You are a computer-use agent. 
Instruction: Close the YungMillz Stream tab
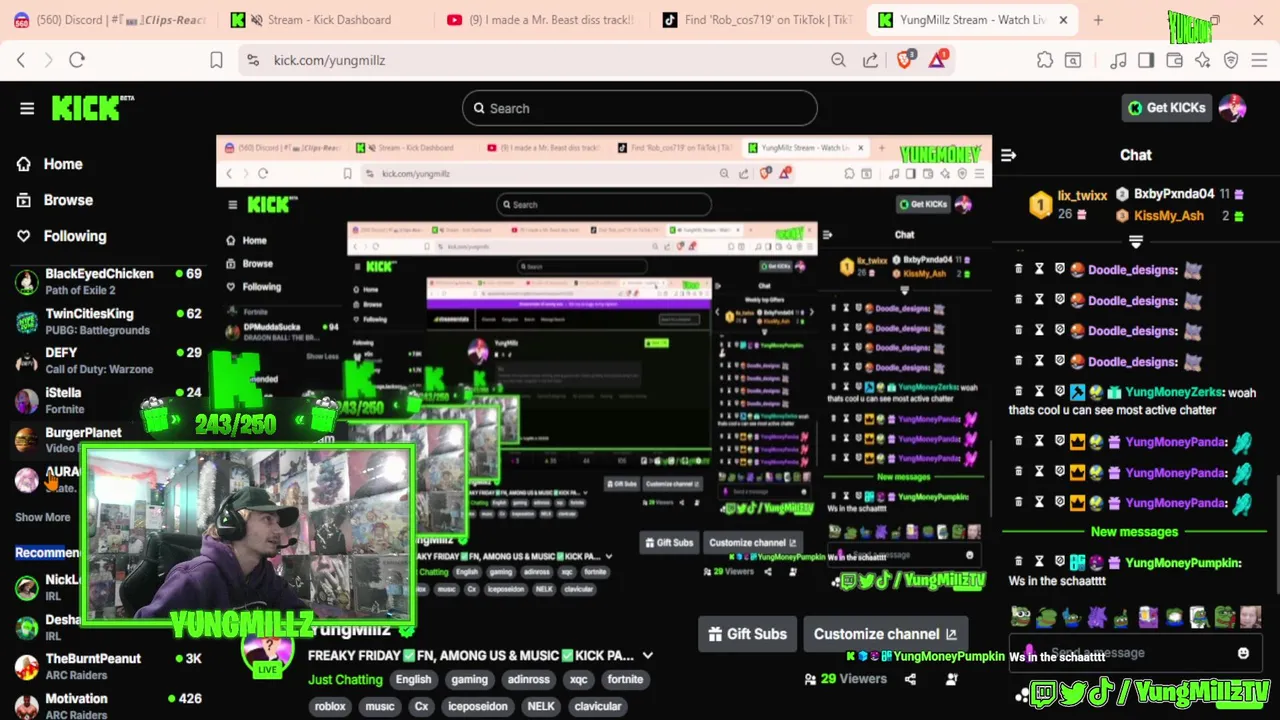tap(1063, 20)
